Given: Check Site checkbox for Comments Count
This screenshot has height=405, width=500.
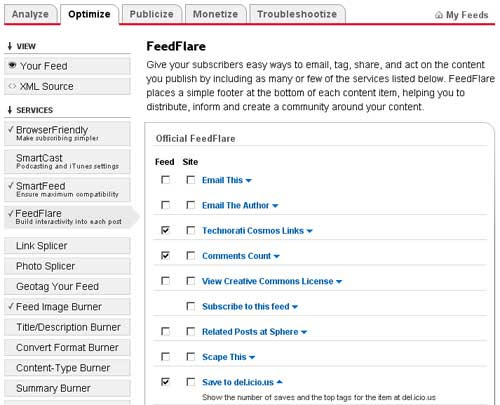Looking at the screenshot, I should pyautogui.click(x=191, y=256).
